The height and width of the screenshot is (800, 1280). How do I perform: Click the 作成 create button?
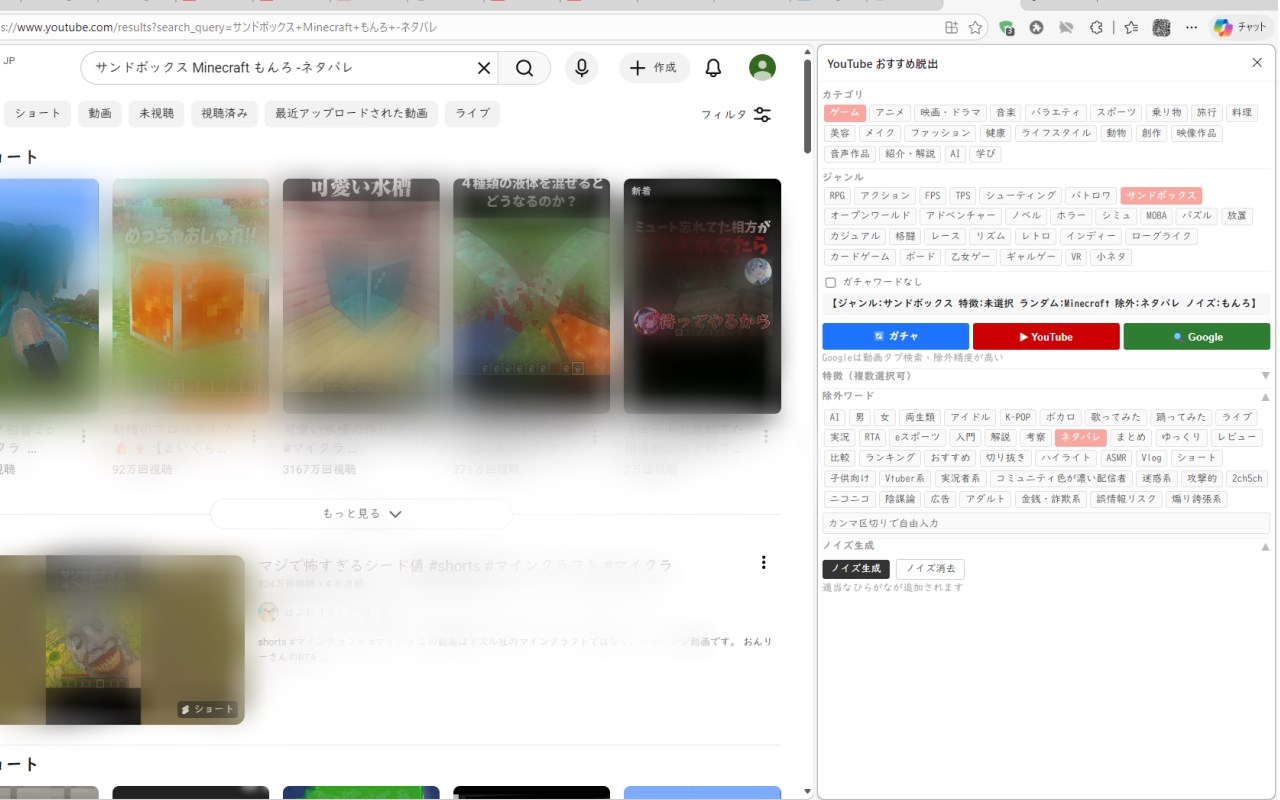coord(654,68)
